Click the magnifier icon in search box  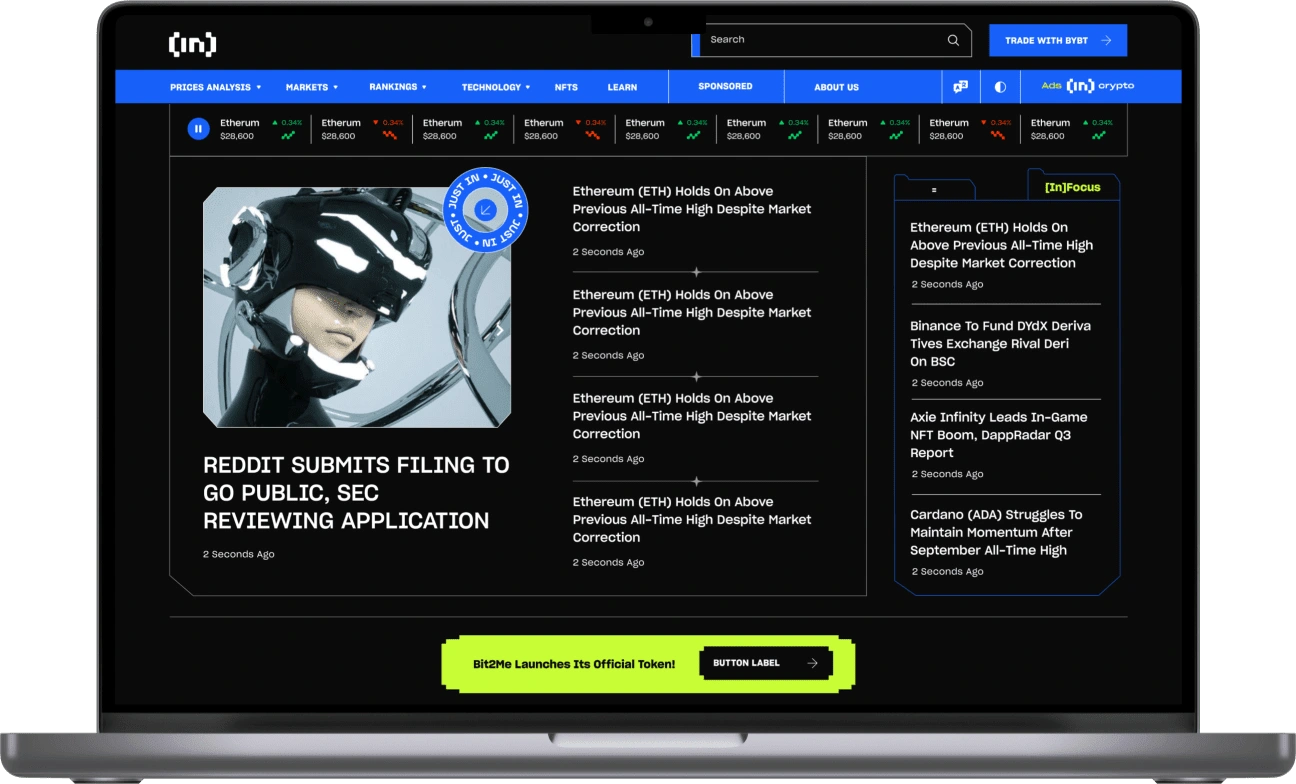coord(953,40)
